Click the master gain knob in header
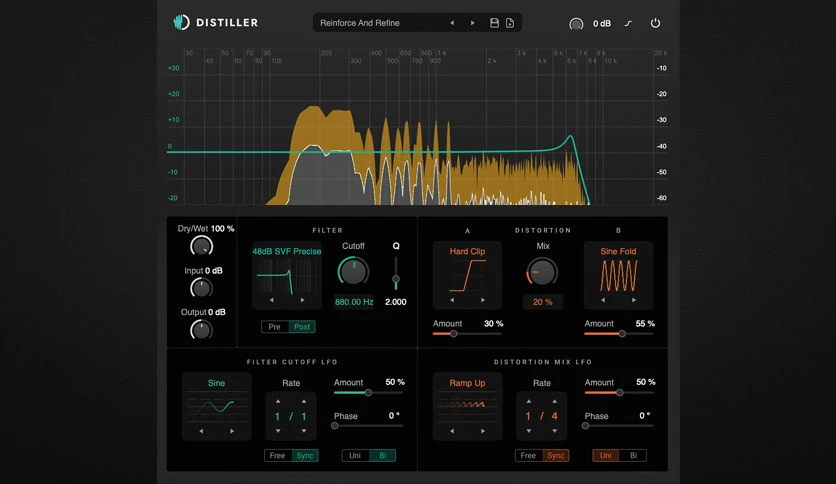The image size is (836, 484). tap(576, 23)
